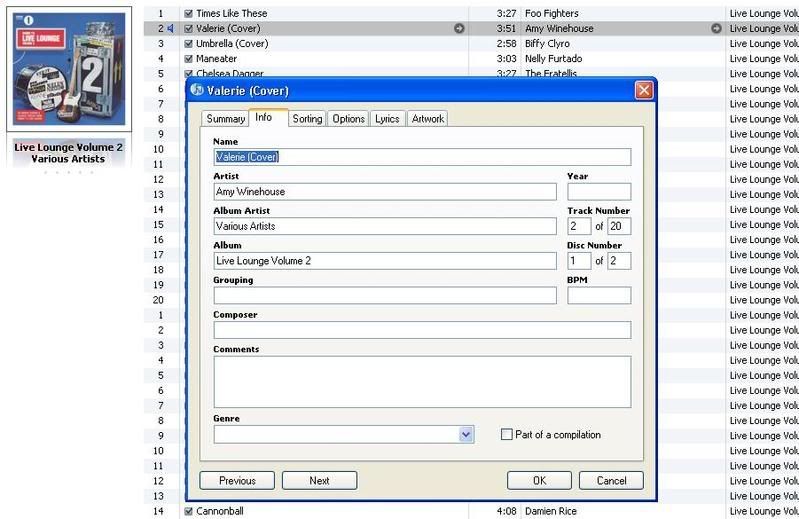This screenshot has height=519, width=799.
Task: Uncheck the Umbrella (Cover) checkbox
Action: 189,44
